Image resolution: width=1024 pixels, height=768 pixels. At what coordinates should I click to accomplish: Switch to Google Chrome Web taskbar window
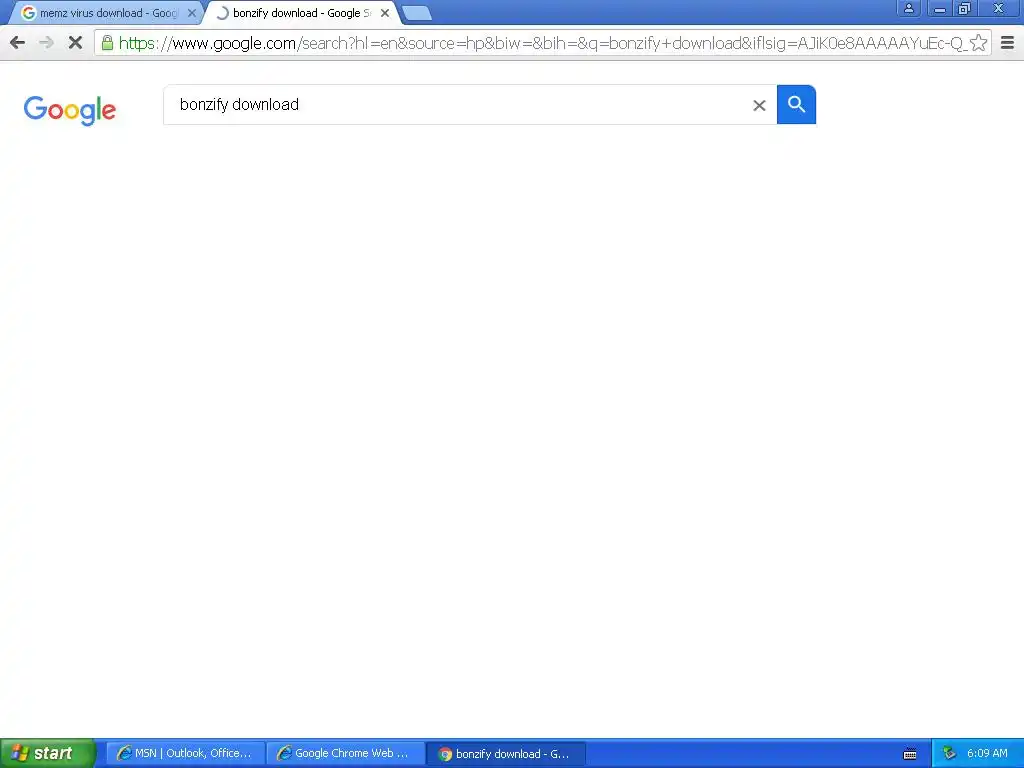[345, 754]
